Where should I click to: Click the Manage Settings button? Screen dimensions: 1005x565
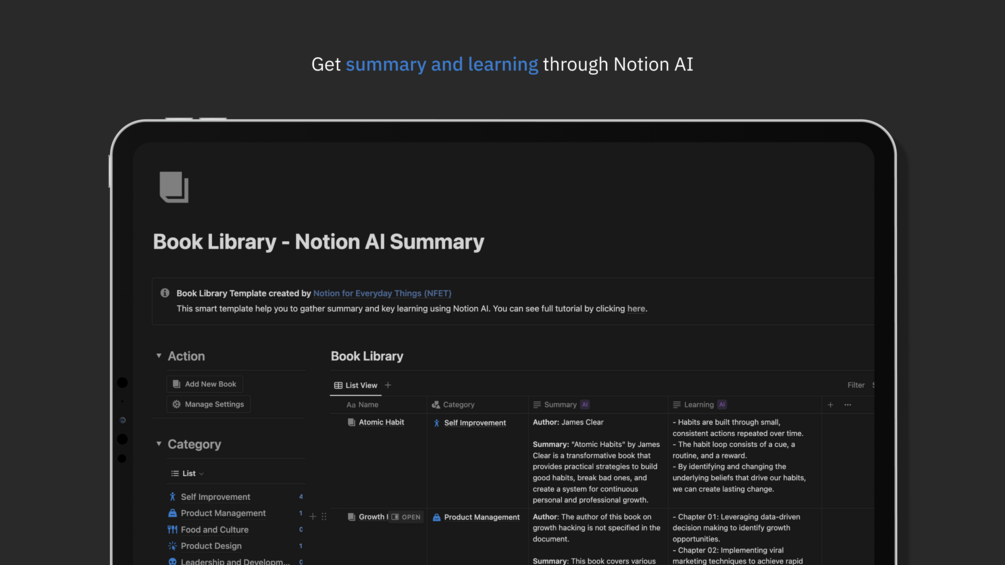[208, 404]
